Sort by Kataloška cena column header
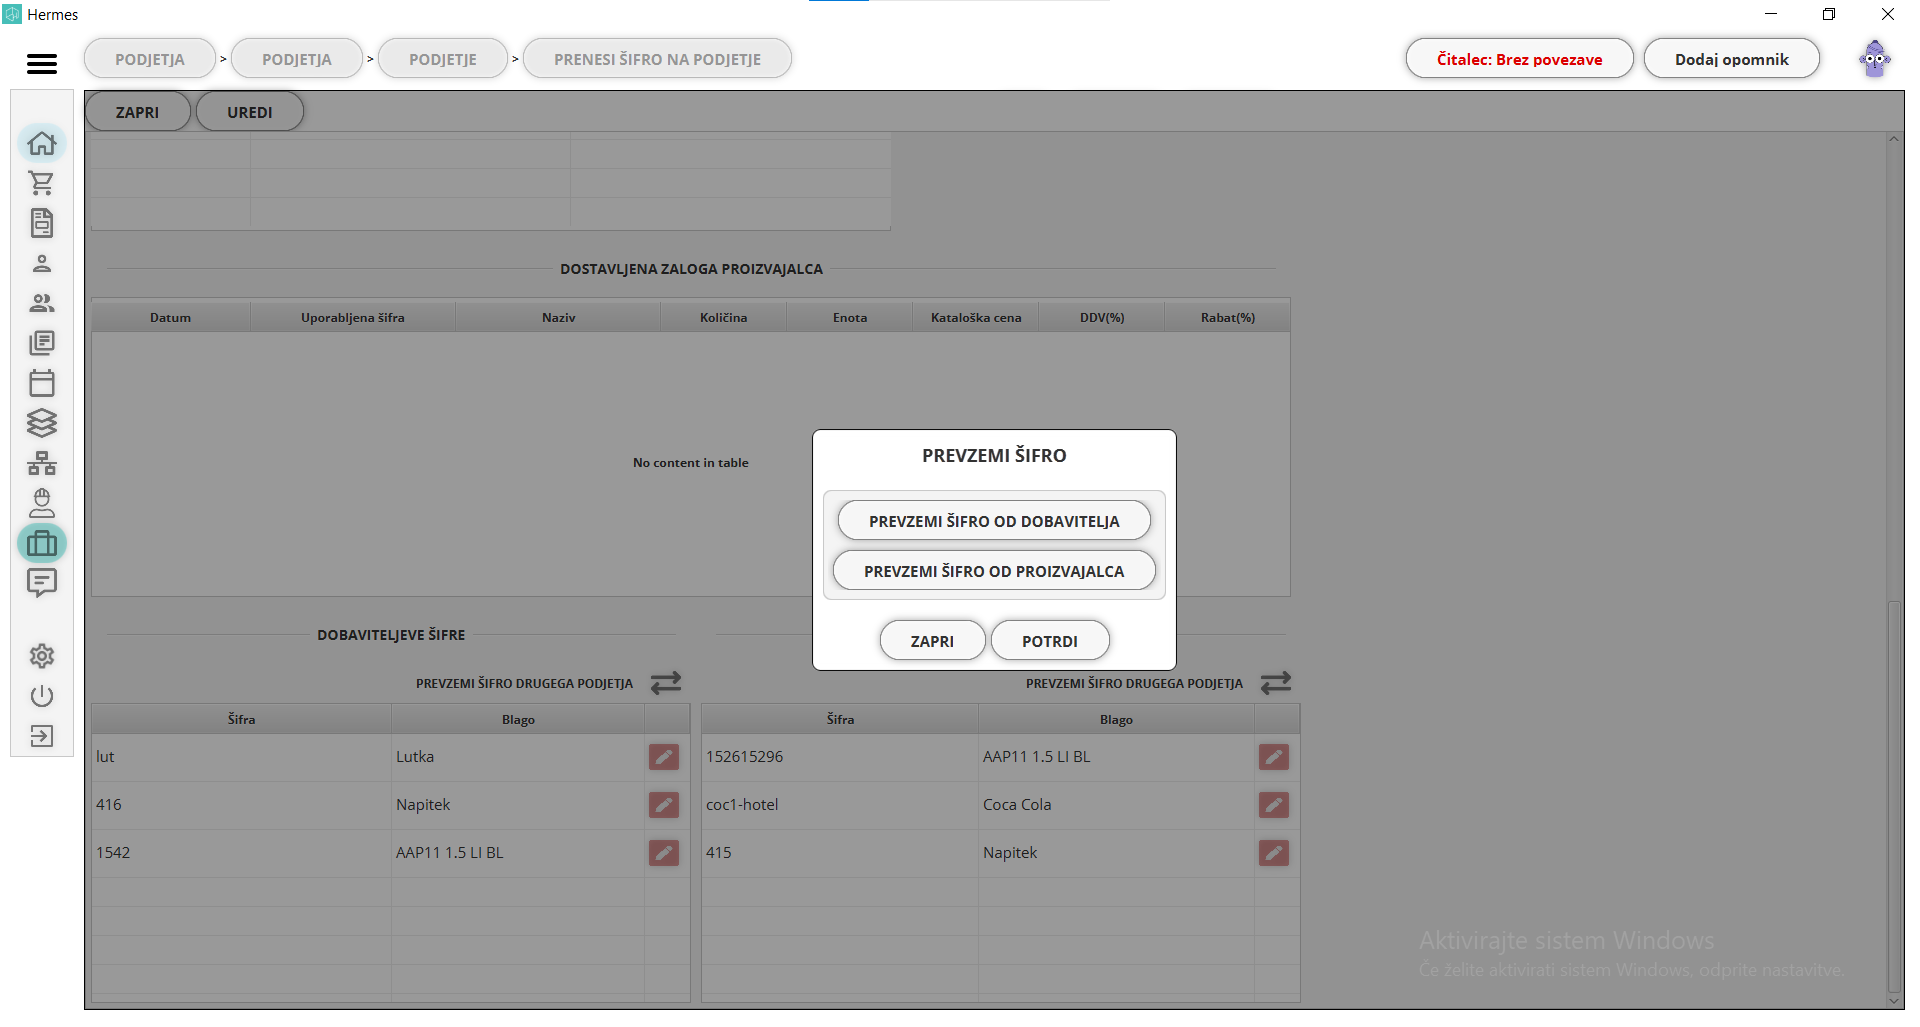1920x1027 pixels. click(x=976, y=317)
